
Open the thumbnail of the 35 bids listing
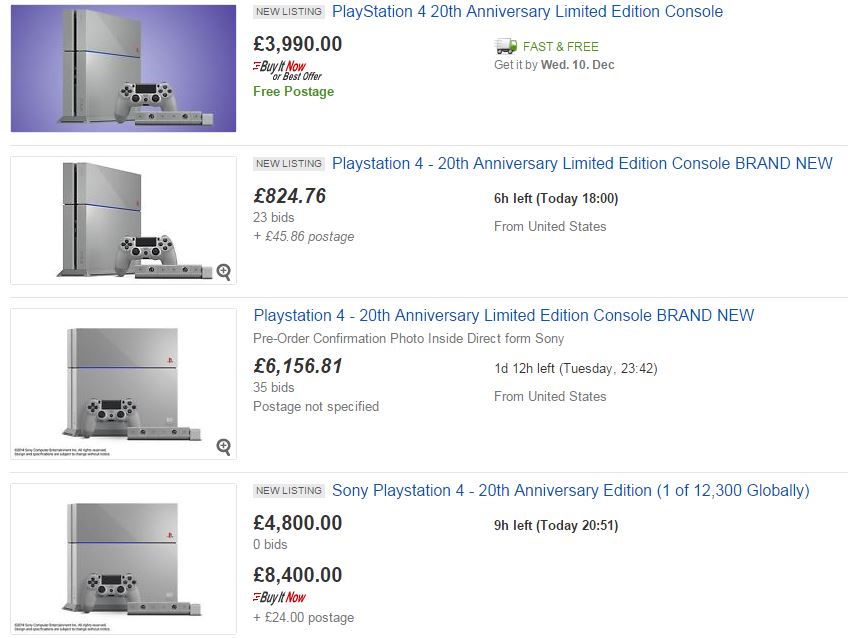point(123,384)
